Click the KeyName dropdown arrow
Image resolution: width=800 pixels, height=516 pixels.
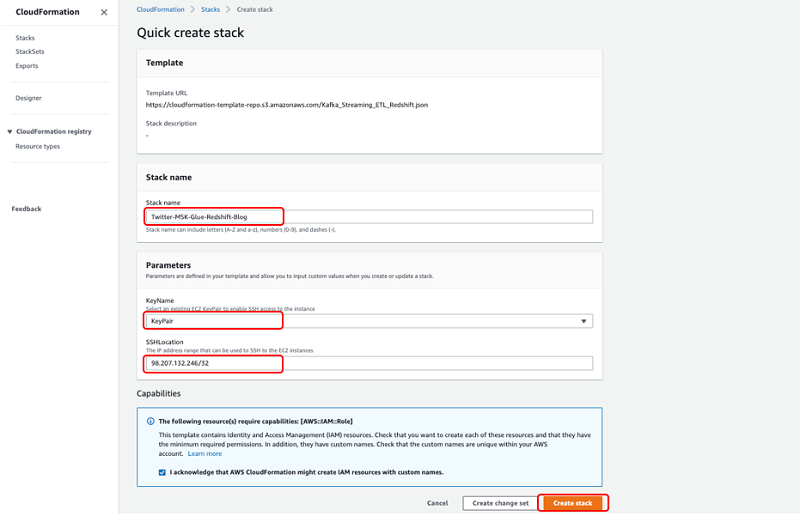click(x=584, y=321)
